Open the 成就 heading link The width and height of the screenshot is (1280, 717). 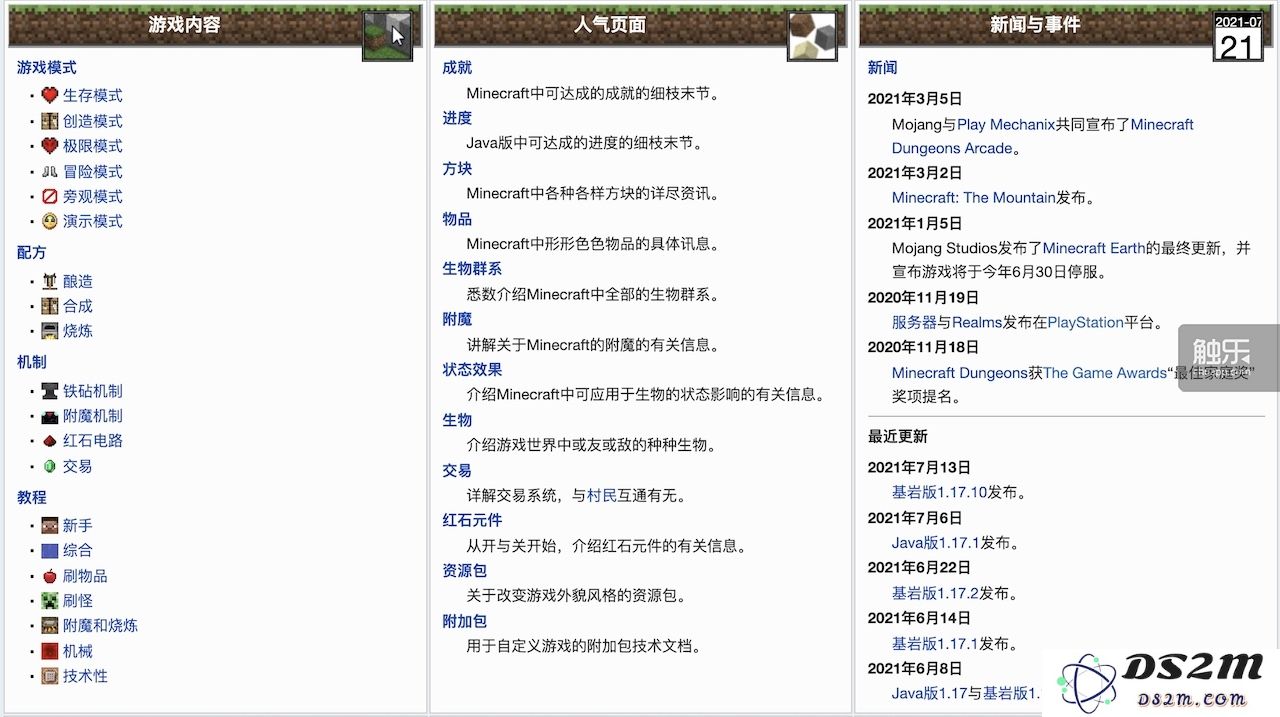click(457, 68)
